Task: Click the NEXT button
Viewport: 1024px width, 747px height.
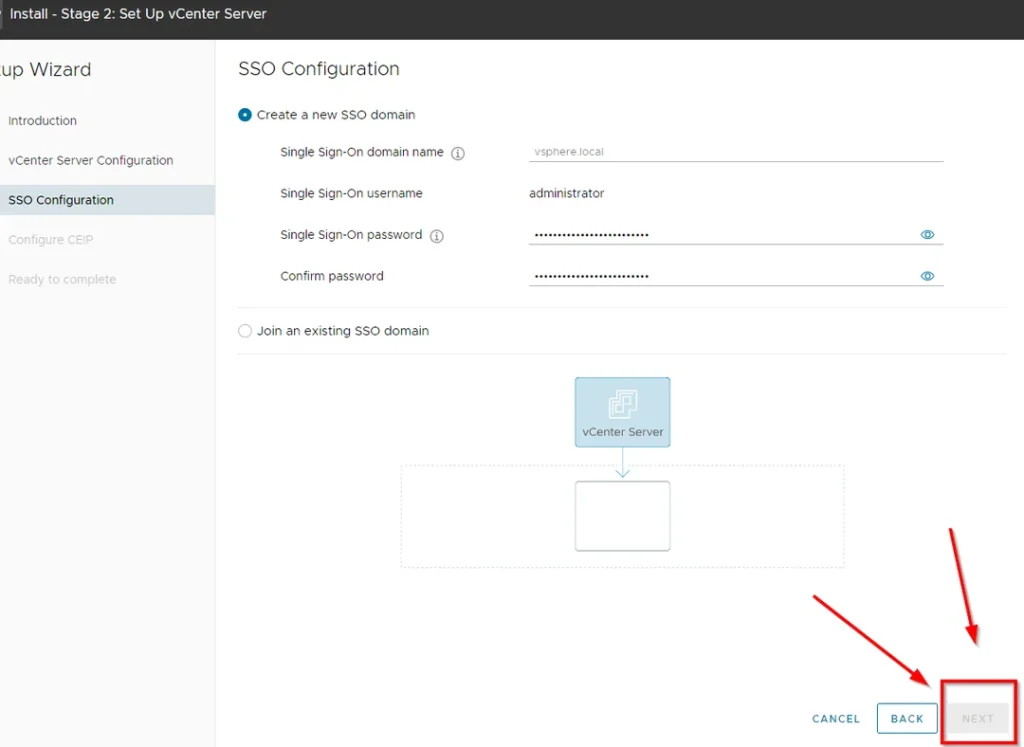Action: click(x=977, y=718)
